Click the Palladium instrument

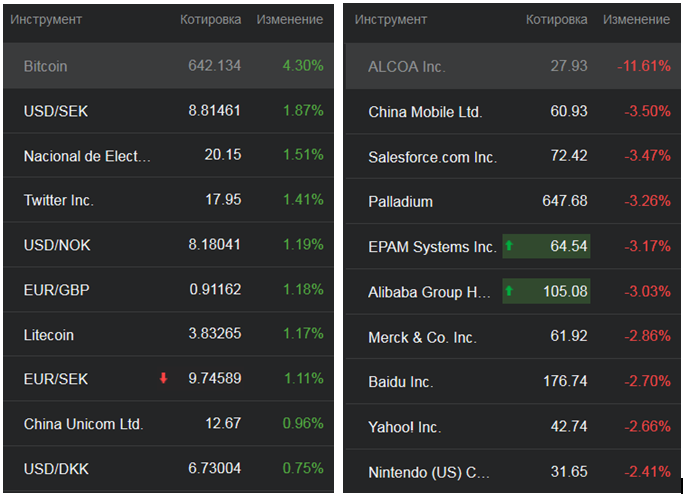[x=400, y=201]
